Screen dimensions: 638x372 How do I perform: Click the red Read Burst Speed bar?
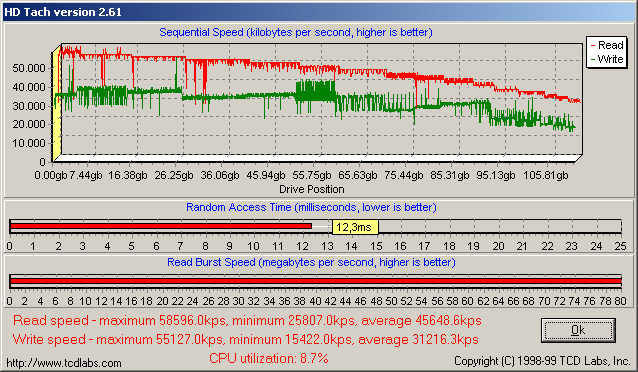(316, 281)
